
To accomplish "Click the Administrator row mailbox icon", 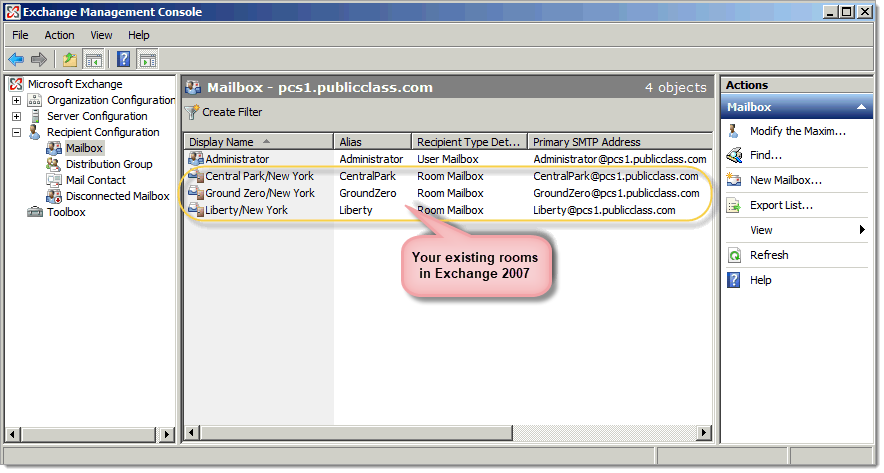I will pyautogui.click(x=196, y=159).
